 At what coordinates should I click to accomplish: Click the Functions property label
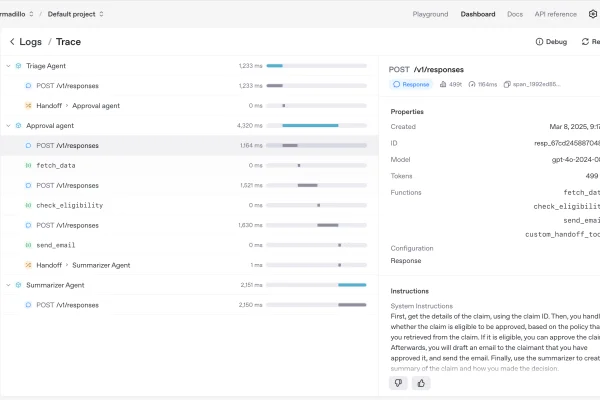[406, 193]
